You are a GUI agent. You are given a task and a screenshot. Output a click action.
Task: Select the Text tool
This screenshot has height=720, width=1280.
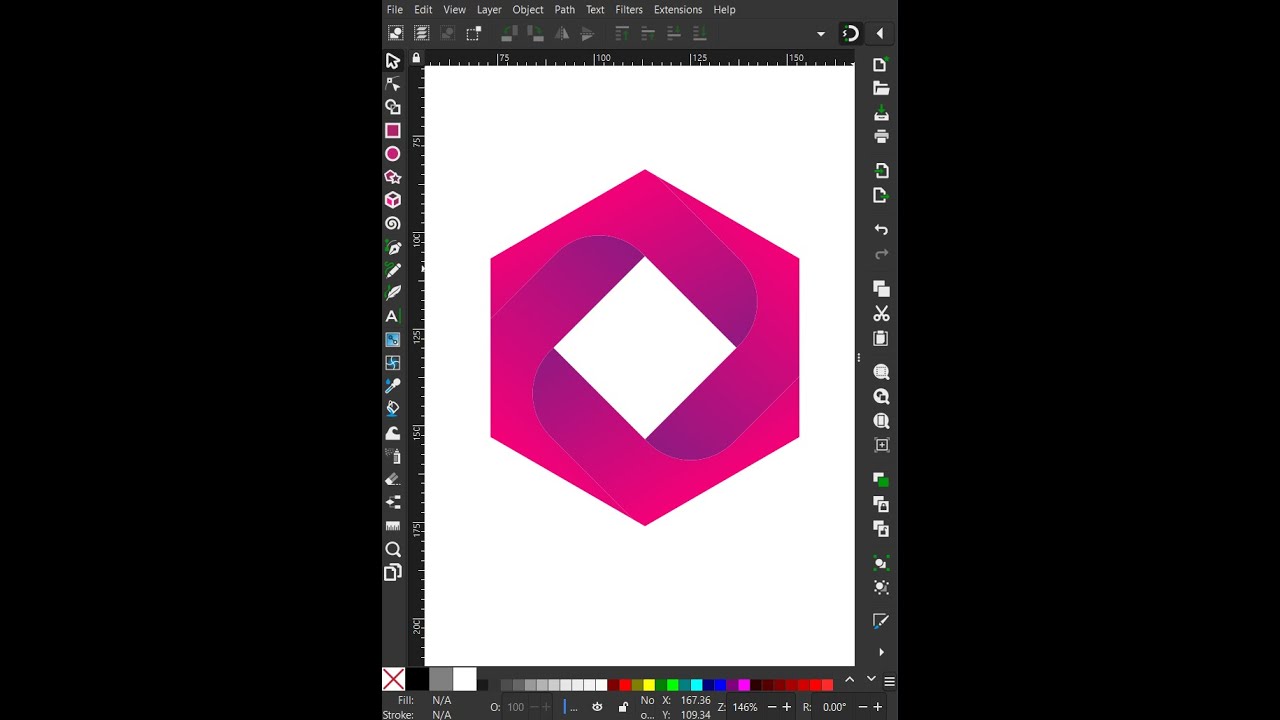point(393,316)
